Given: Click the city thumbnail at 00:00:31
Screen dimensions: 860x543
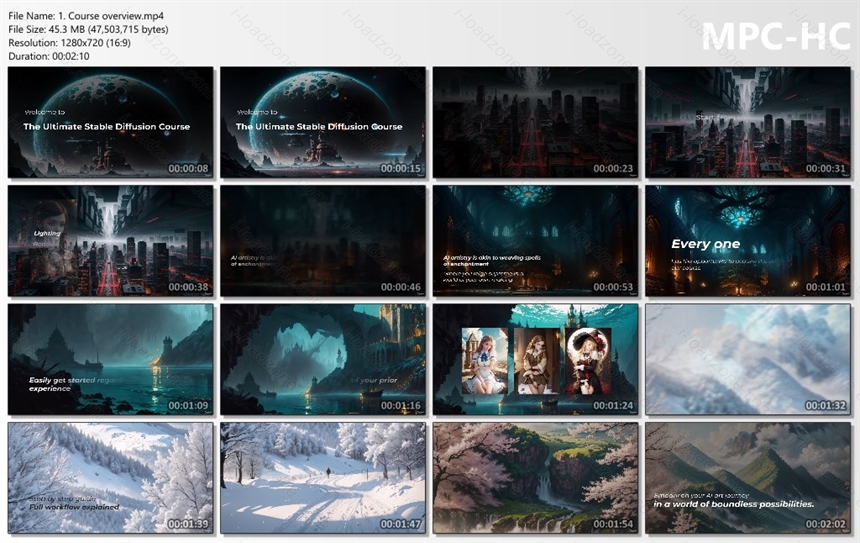Looking at the screenshot, I should 748,122.
